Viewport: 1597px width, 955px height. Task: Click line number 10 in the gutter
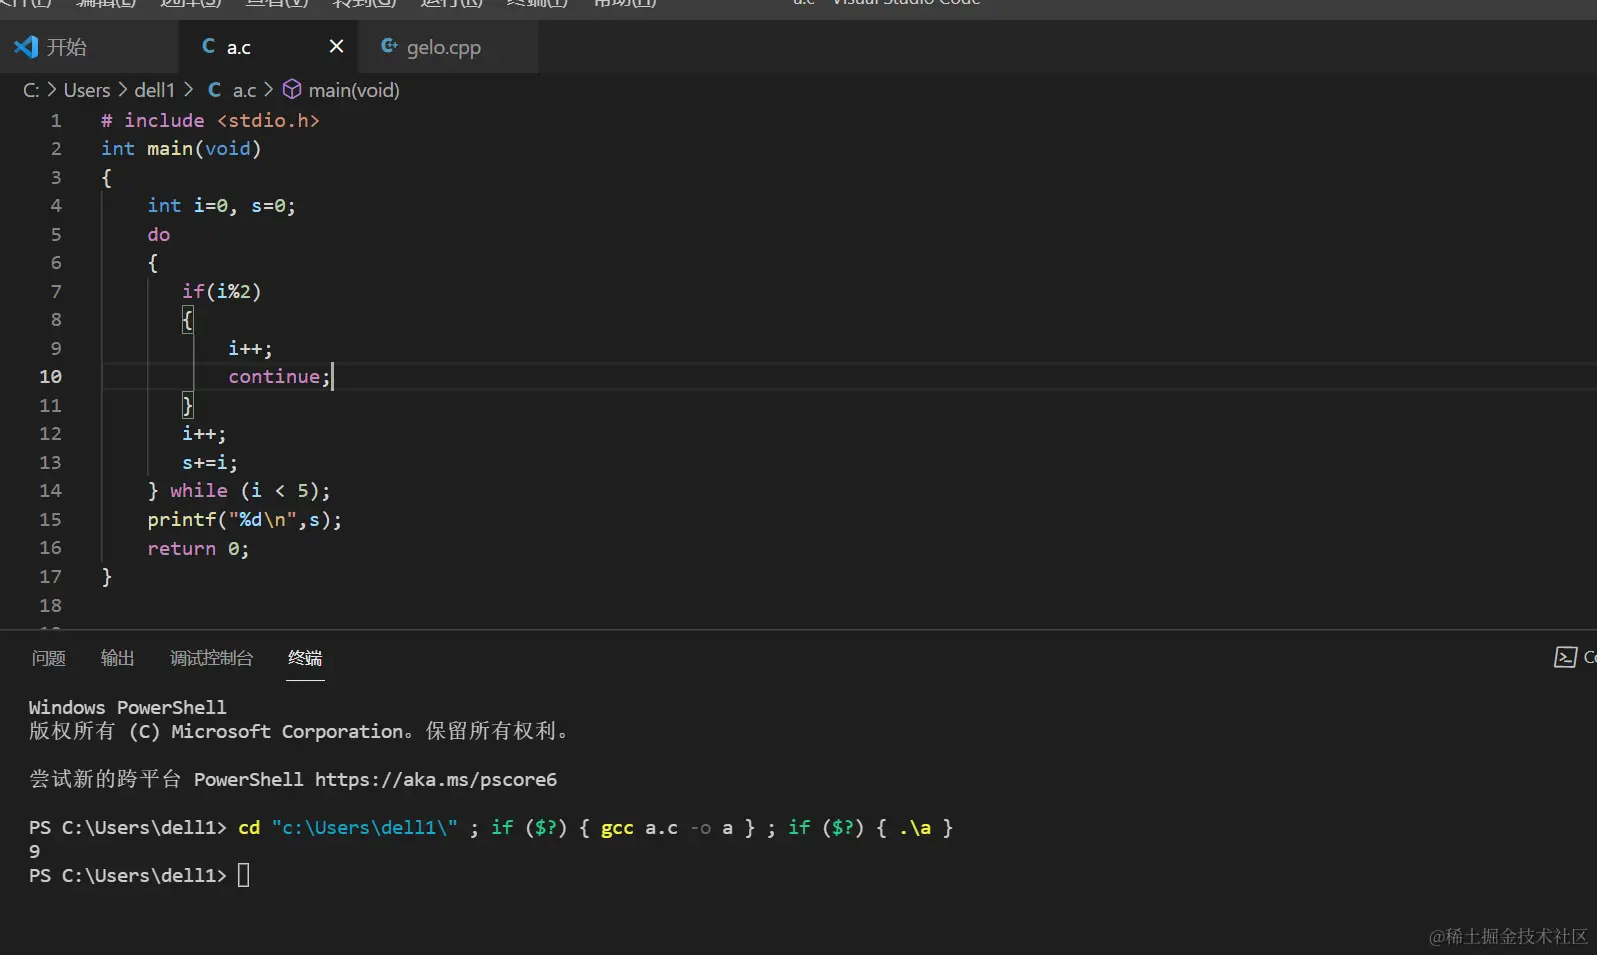(x=50, y=376)
